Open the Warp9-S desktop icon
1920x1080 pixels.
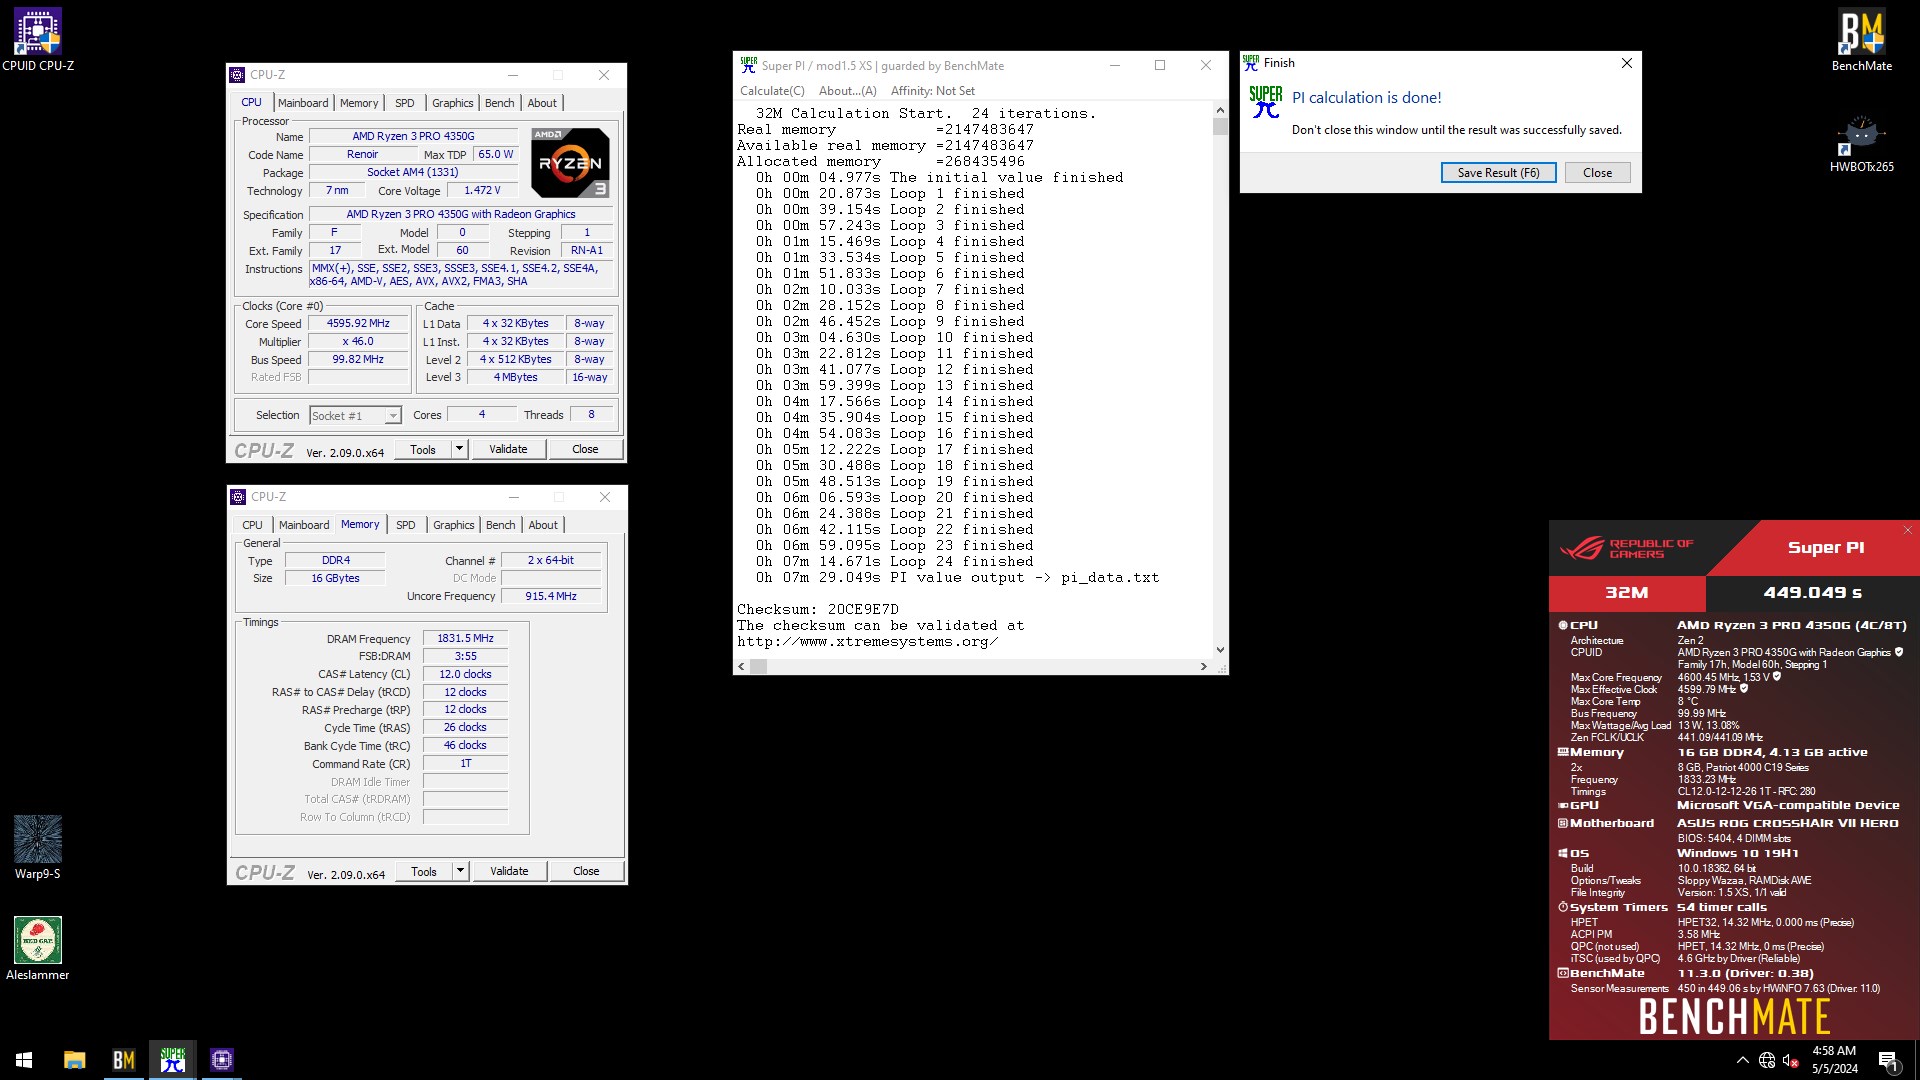[38, 847]
